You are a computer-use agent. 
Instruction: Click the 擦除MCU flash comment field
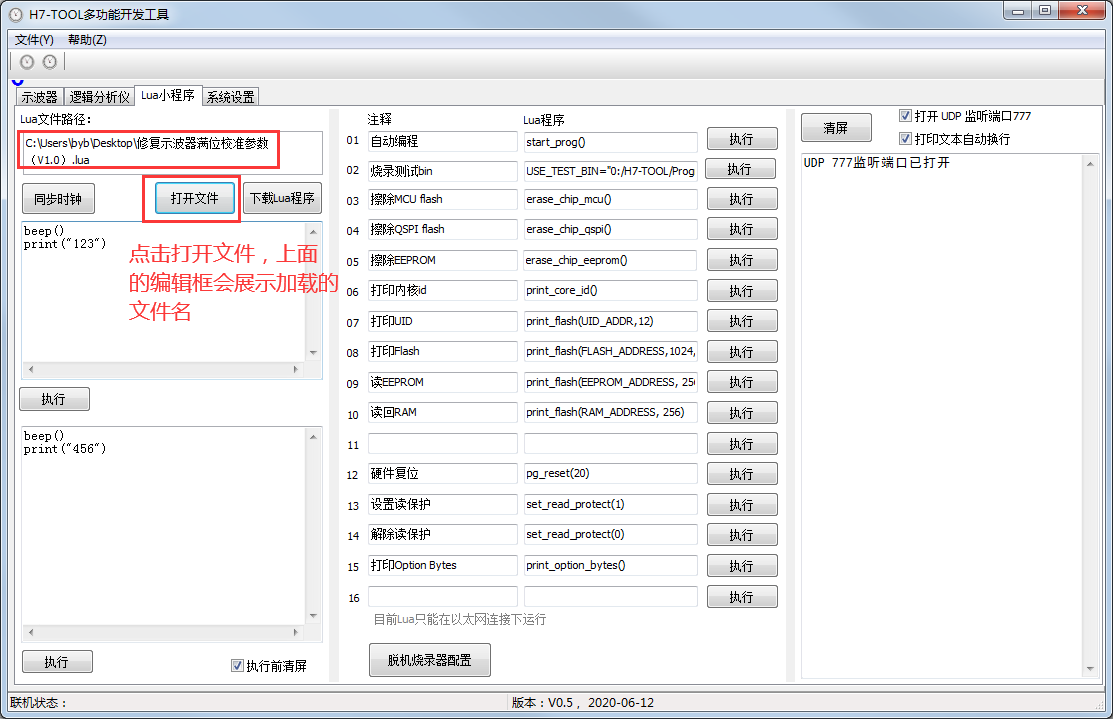443,199
